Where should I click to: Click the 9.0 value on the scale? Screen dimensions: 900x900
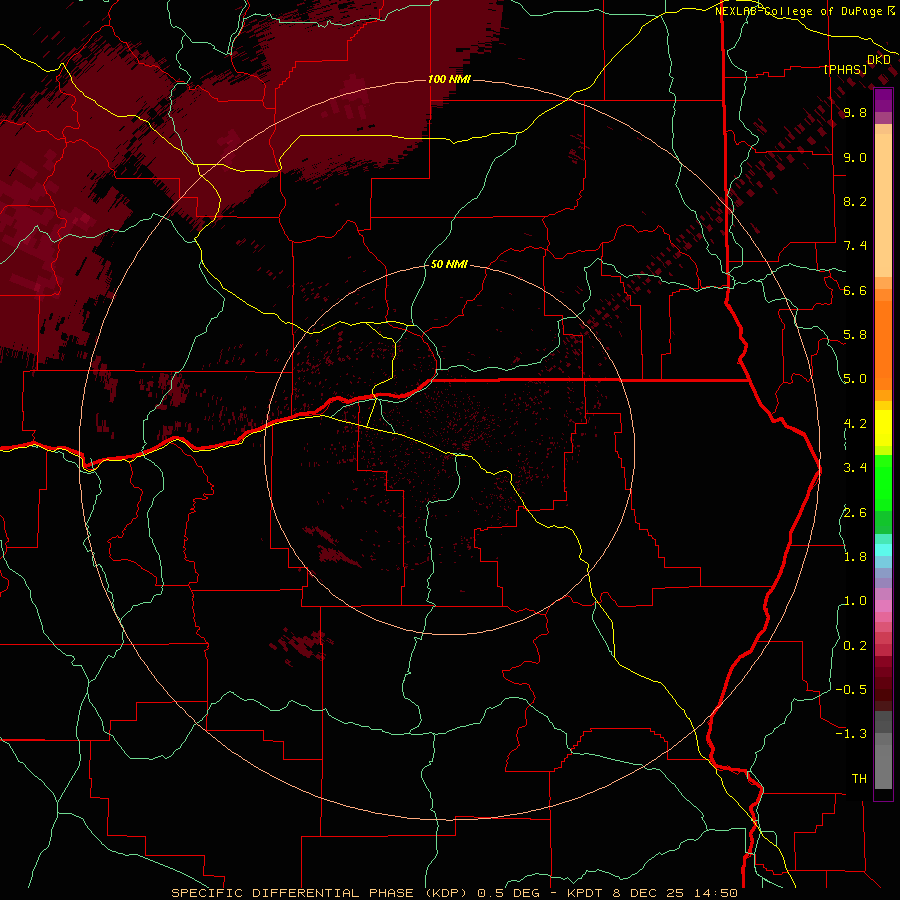click(x=855, y=157)
